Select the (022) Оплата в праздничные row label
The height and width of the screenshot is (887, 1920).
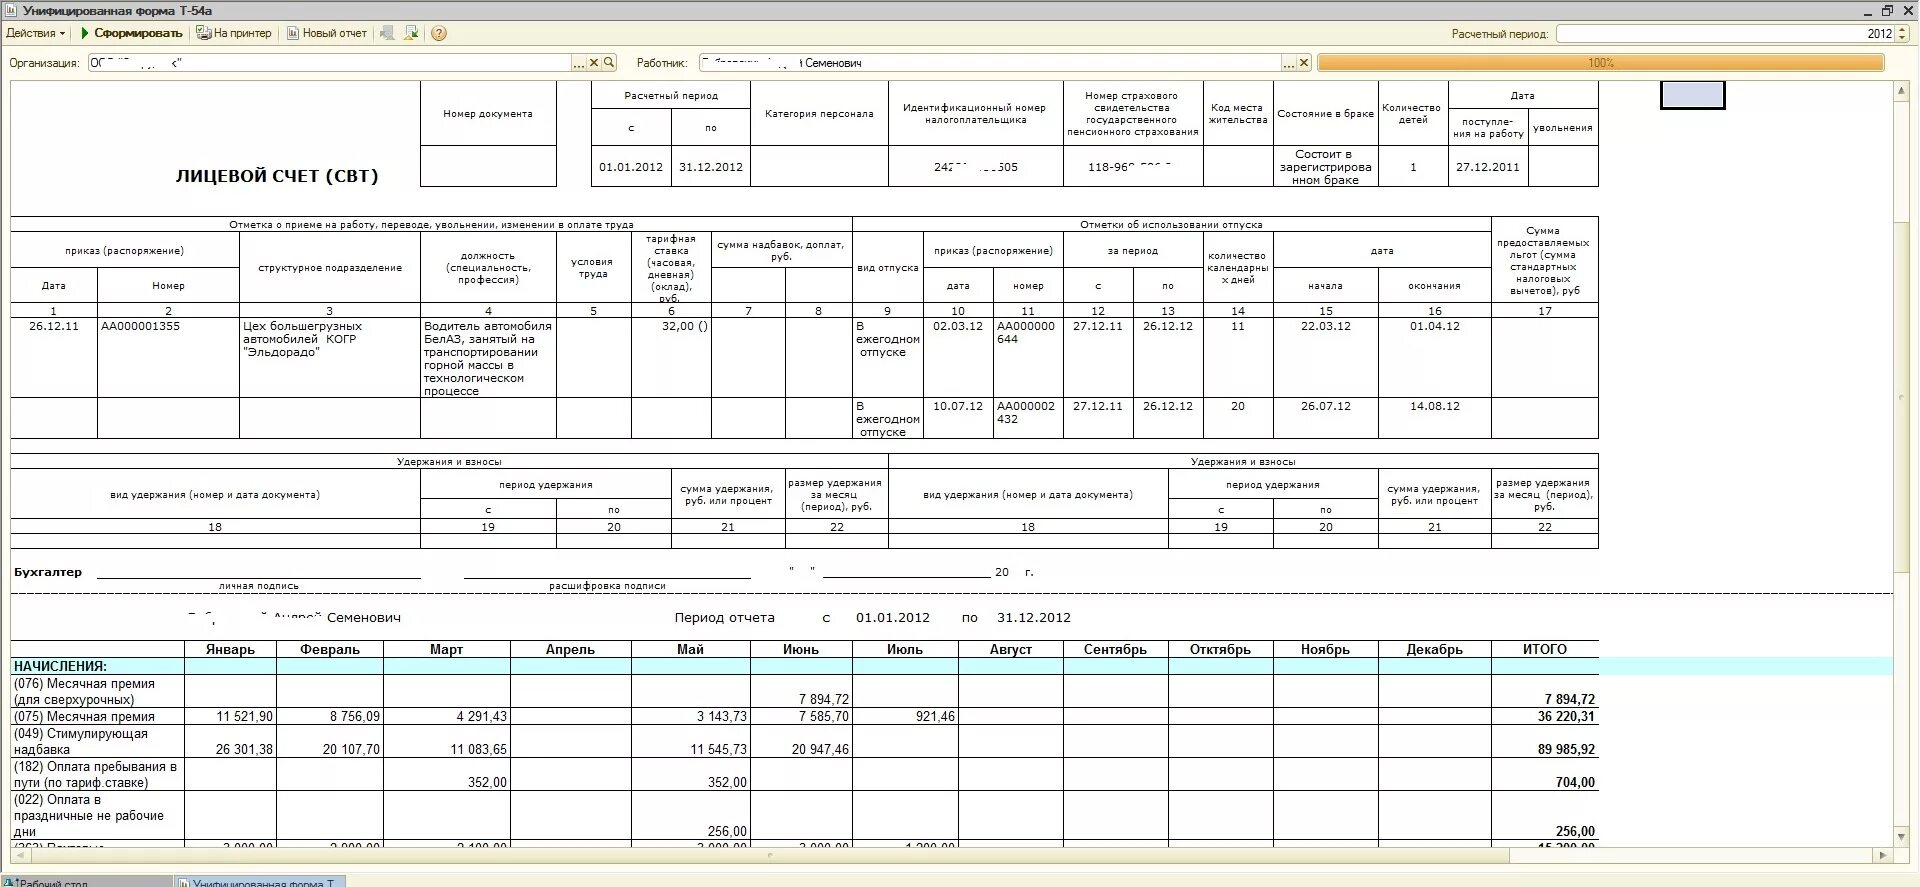[98, 815]
